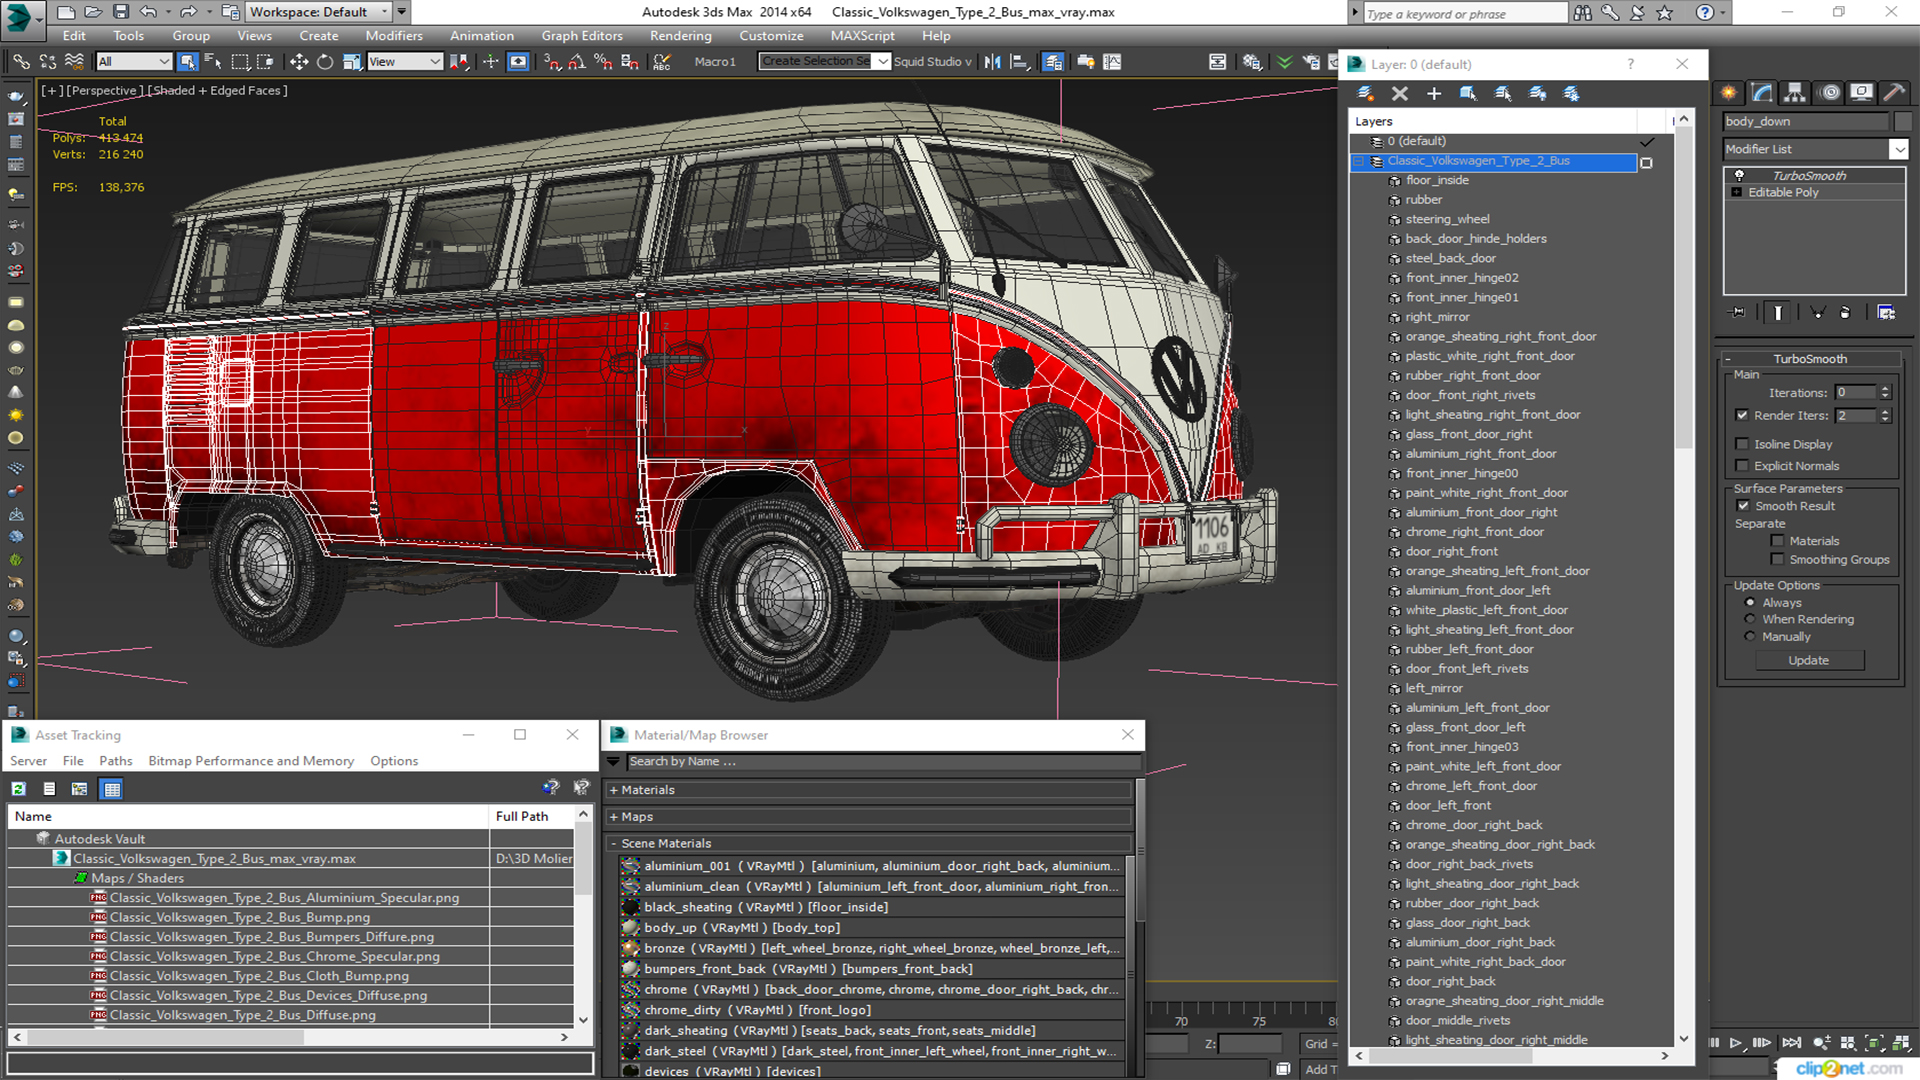Open the Modify command panel tab
The height and width of the screenshot is (1080, 1920).
(x=1762, y=93)
